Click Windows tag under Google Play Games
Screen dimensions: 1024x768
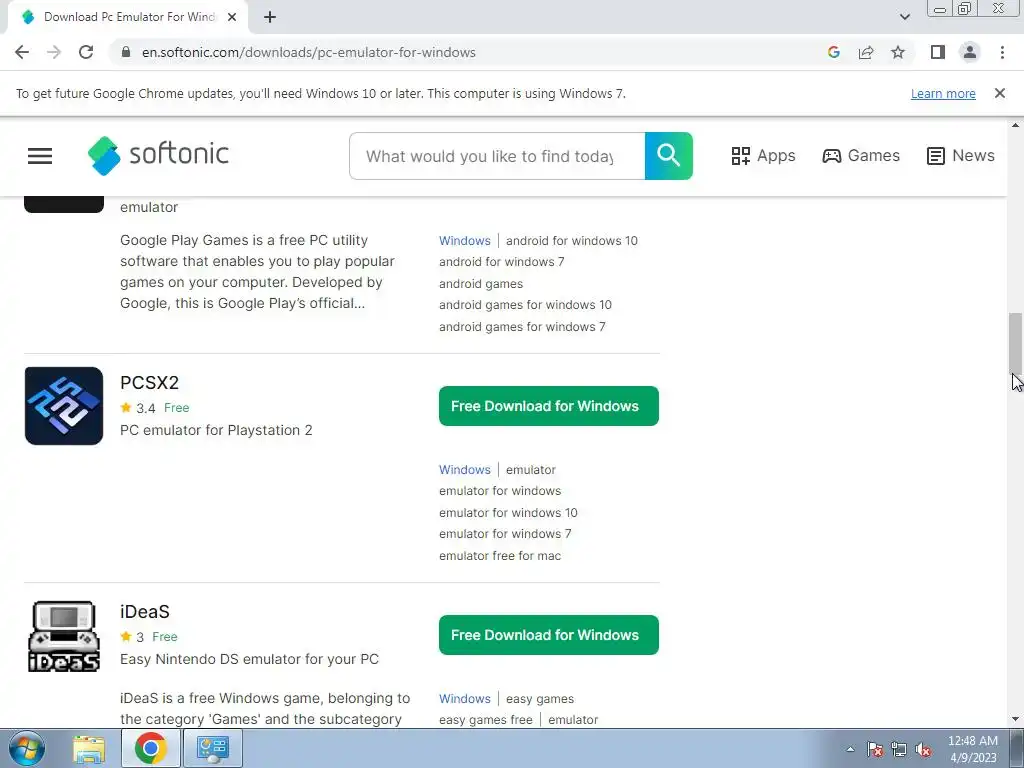tap(464, 240)
